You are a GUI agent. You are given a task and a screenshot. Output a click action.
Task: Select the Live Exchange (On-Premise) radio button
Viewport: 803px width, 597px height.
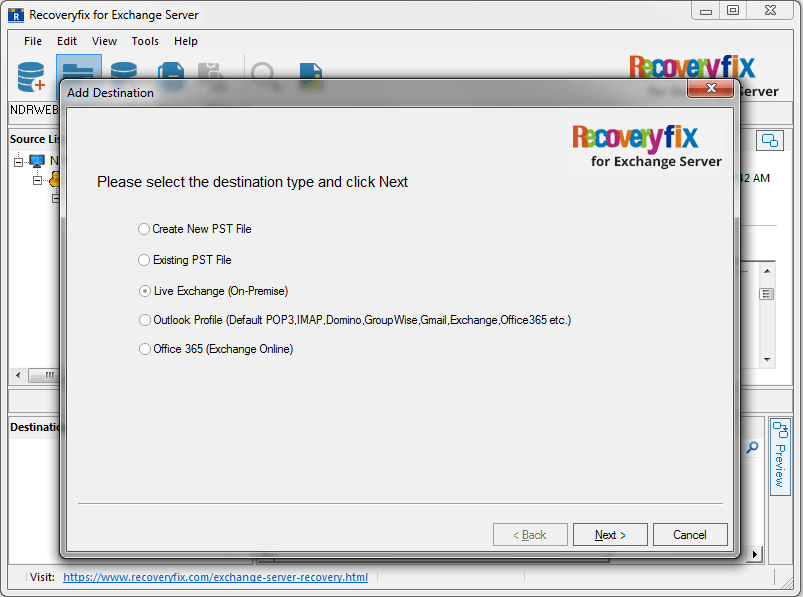(145, 291)
